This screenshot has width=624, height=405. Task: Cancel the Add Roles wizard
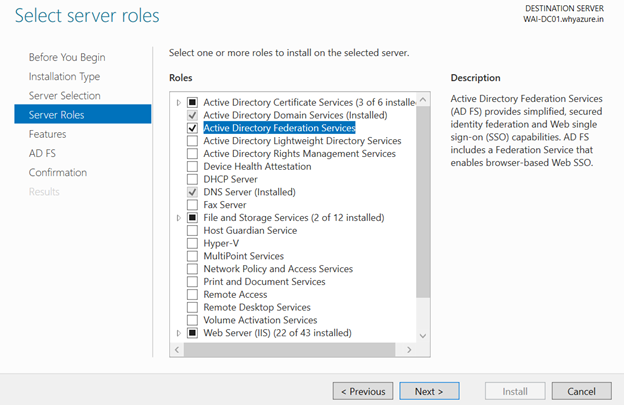[x=581, y=391]
